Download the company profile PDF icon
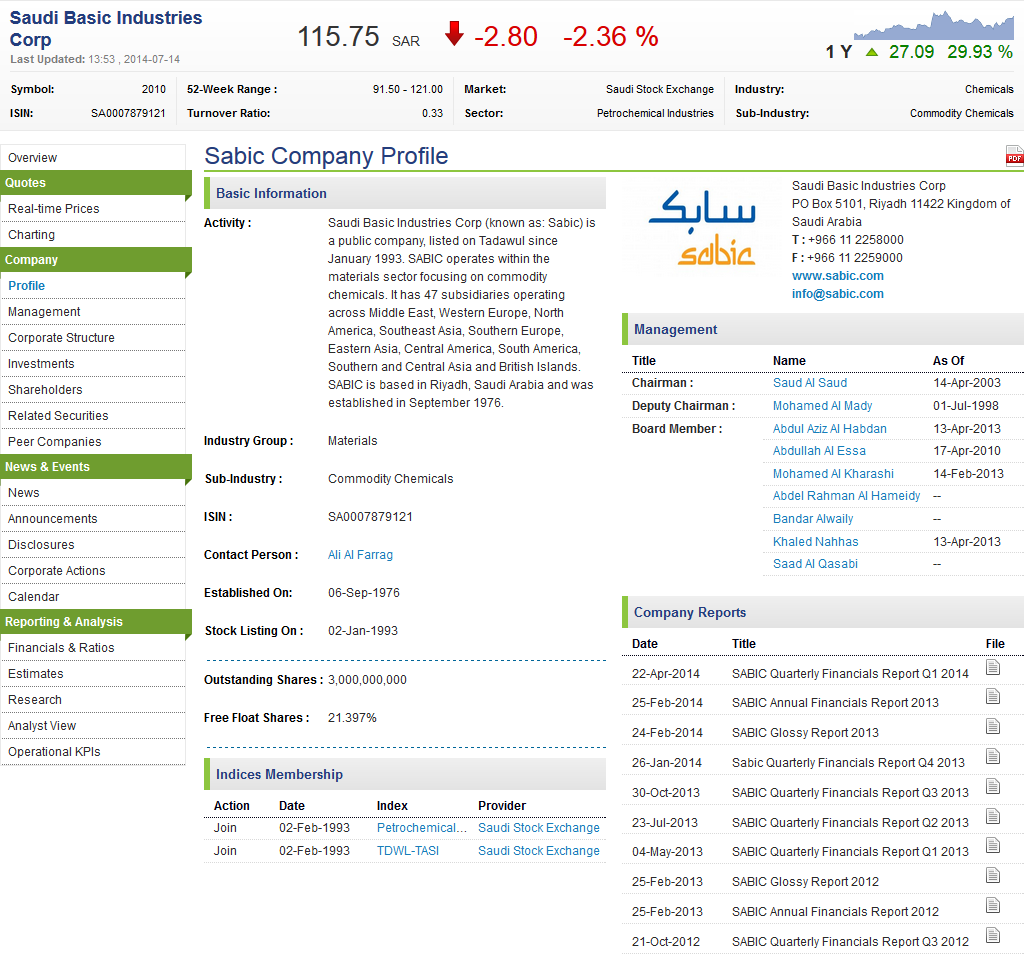Viewport: 1025px width, 955px height. click(x=1015, y=156)
